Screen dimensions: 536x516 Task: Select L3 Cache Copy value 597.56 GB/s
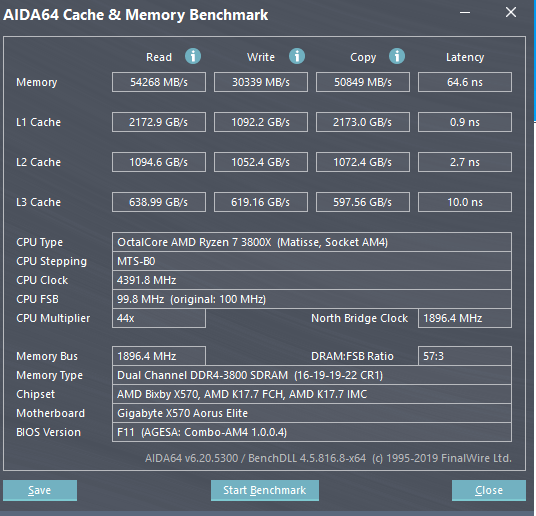363,202
